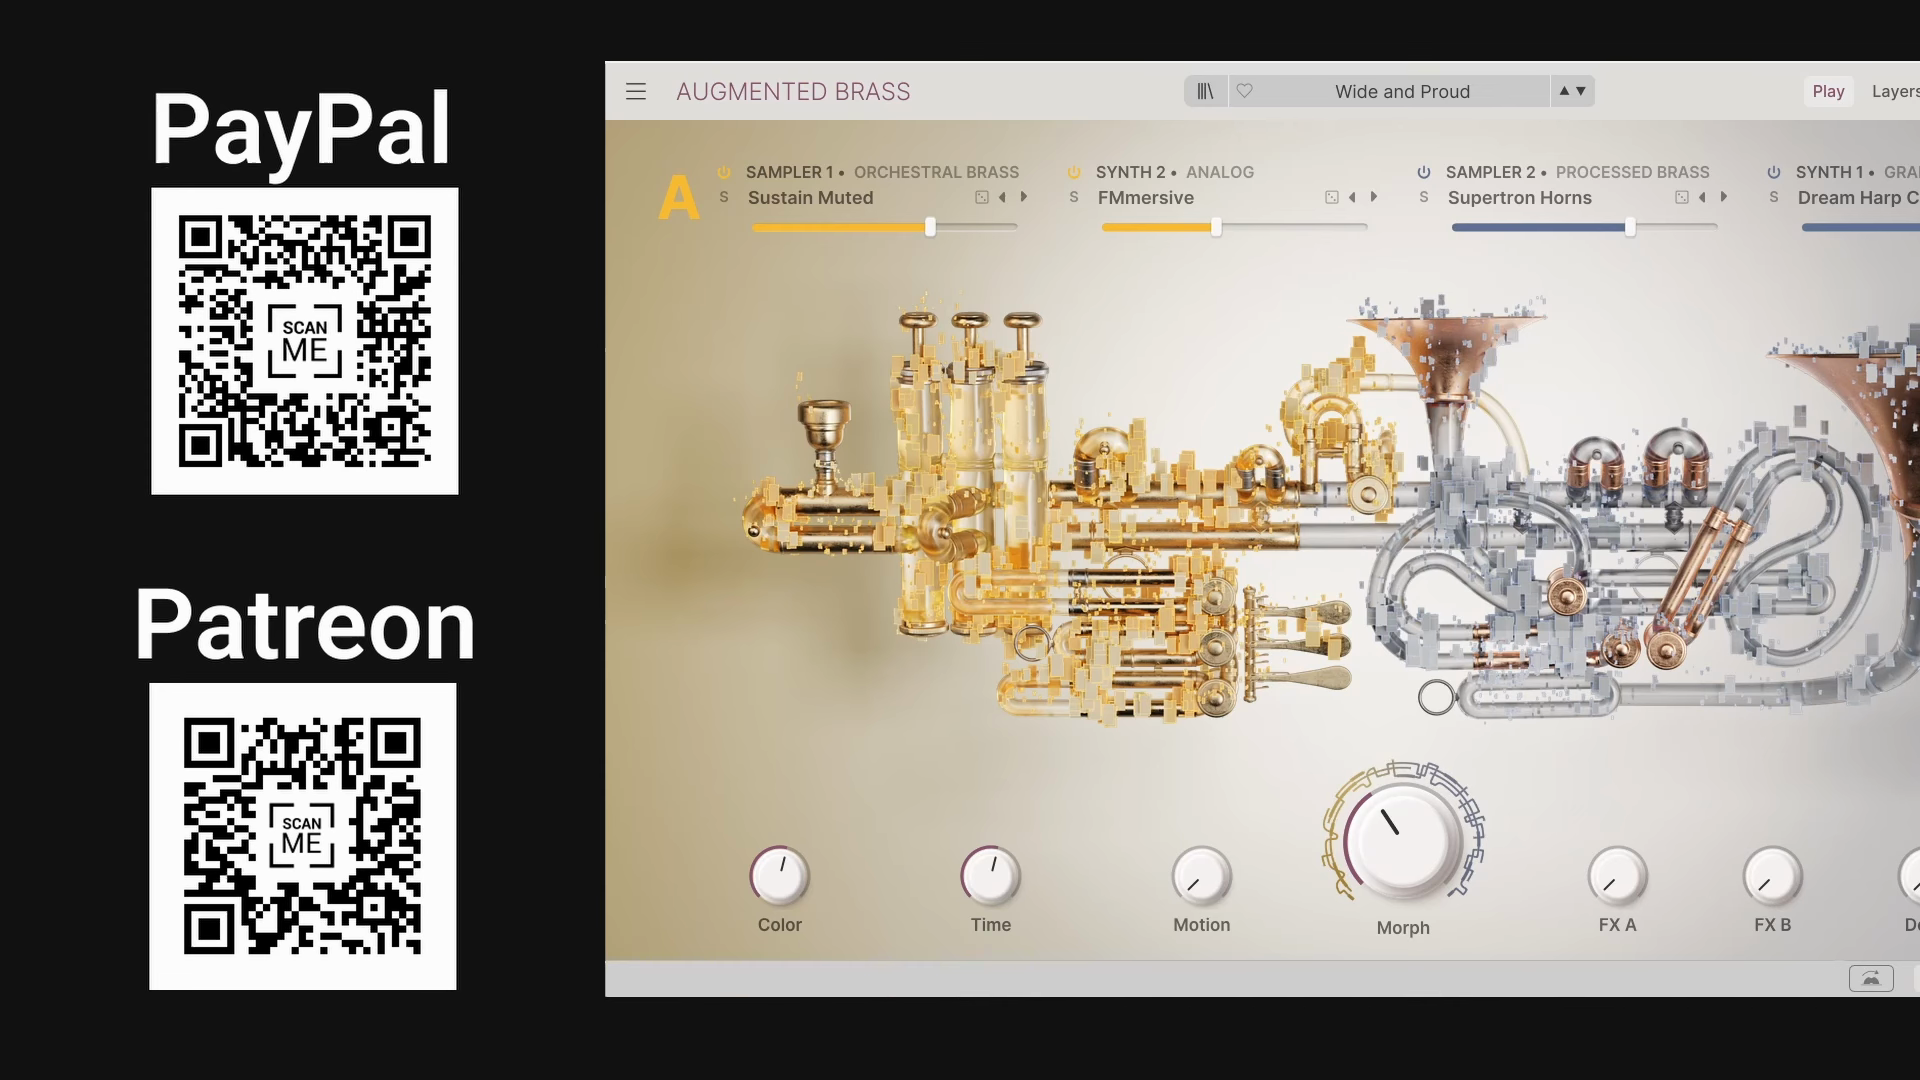Click the dice icon beside Supertron Horns
This screenshot has height=1080, width=1920.
pyautogui.click(x=1681, y=197)
